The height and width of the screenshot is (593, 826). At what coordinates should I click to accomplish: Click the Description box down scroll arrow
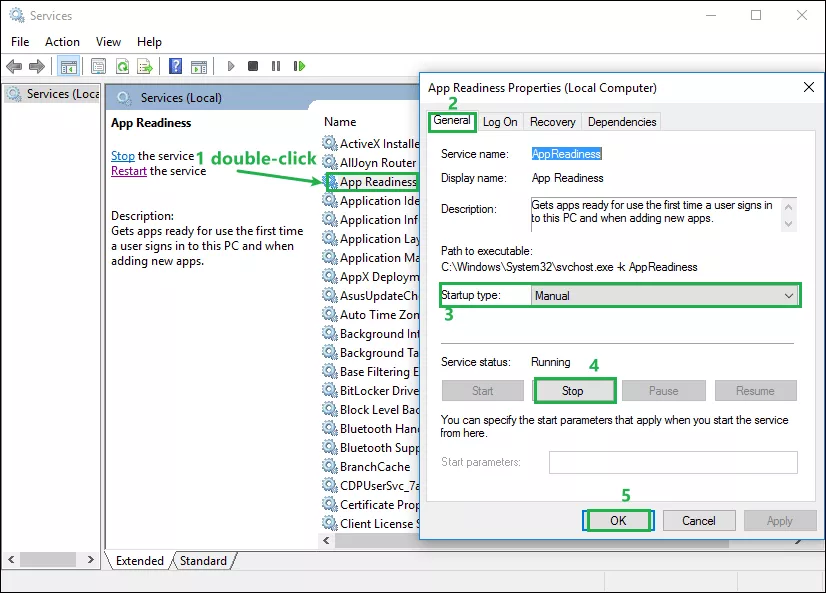tap(788, 224)
